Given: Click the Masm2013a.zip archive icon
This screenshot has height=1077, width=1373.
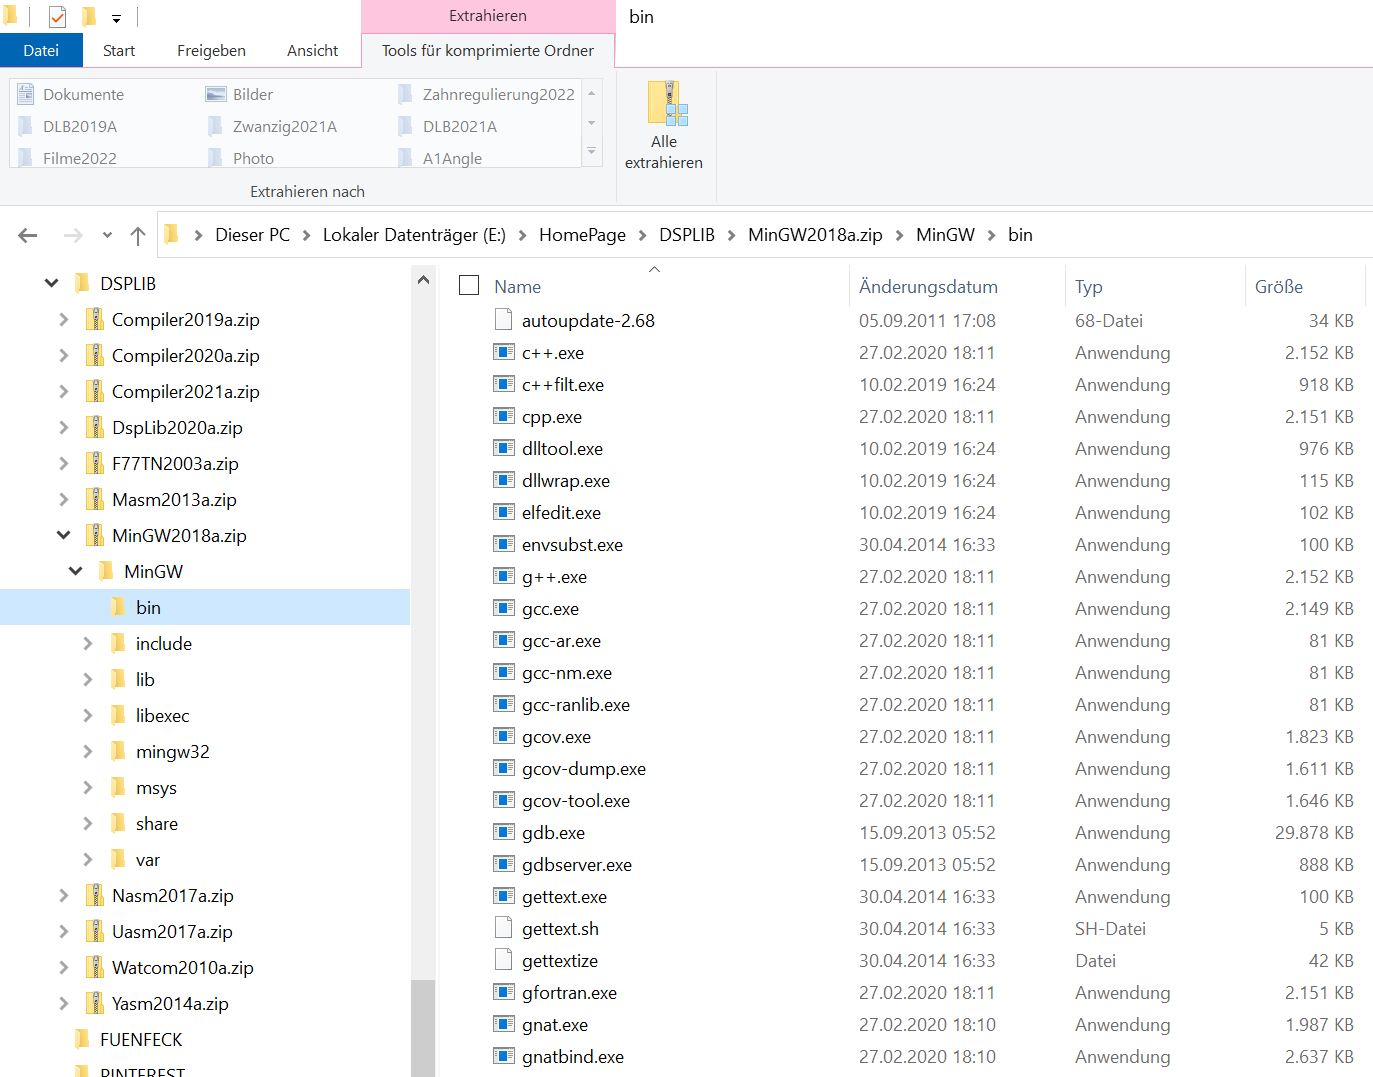Looking at the screenshot, I should pos(95,500).
